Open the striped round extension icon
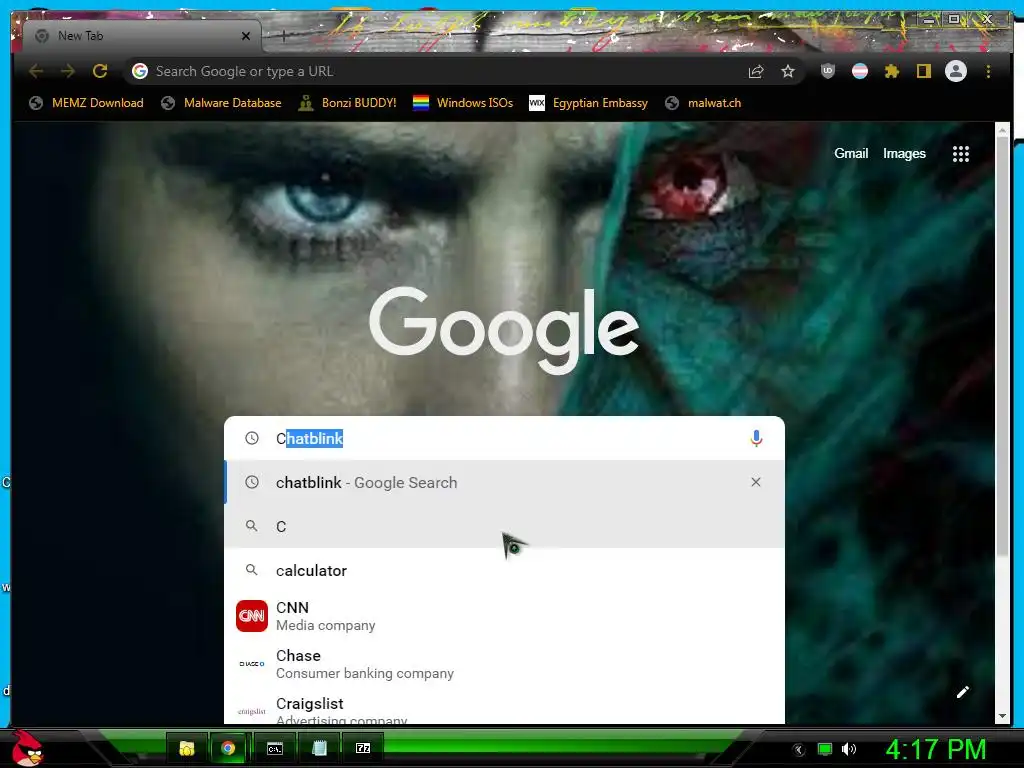 pyautogui.click(x=860, y=71)
